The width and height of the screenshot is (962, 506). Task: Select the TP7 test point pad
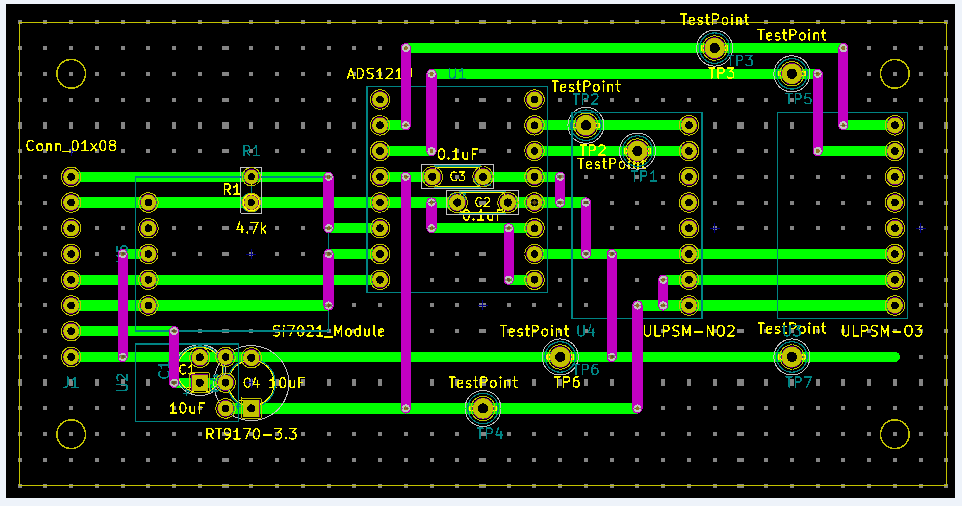[x=791, y=356]
